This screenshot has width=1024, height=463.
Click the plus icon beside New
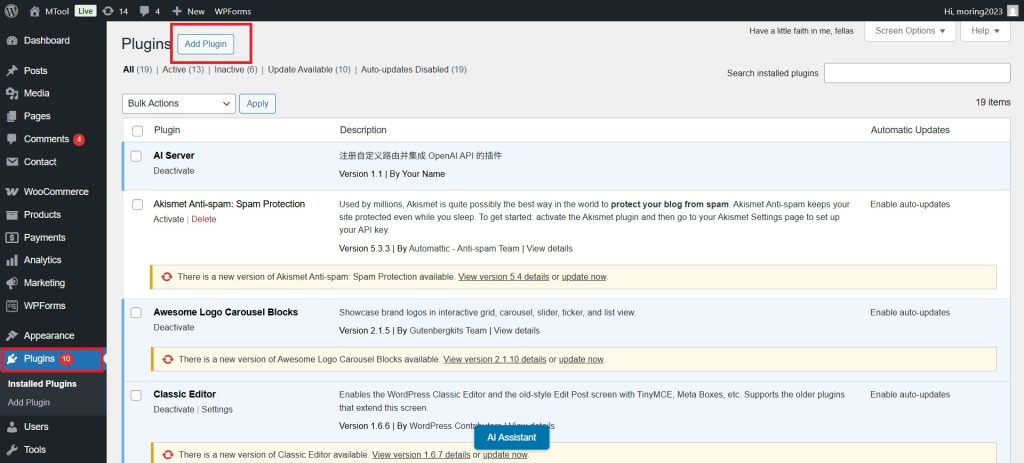(177, 11)
